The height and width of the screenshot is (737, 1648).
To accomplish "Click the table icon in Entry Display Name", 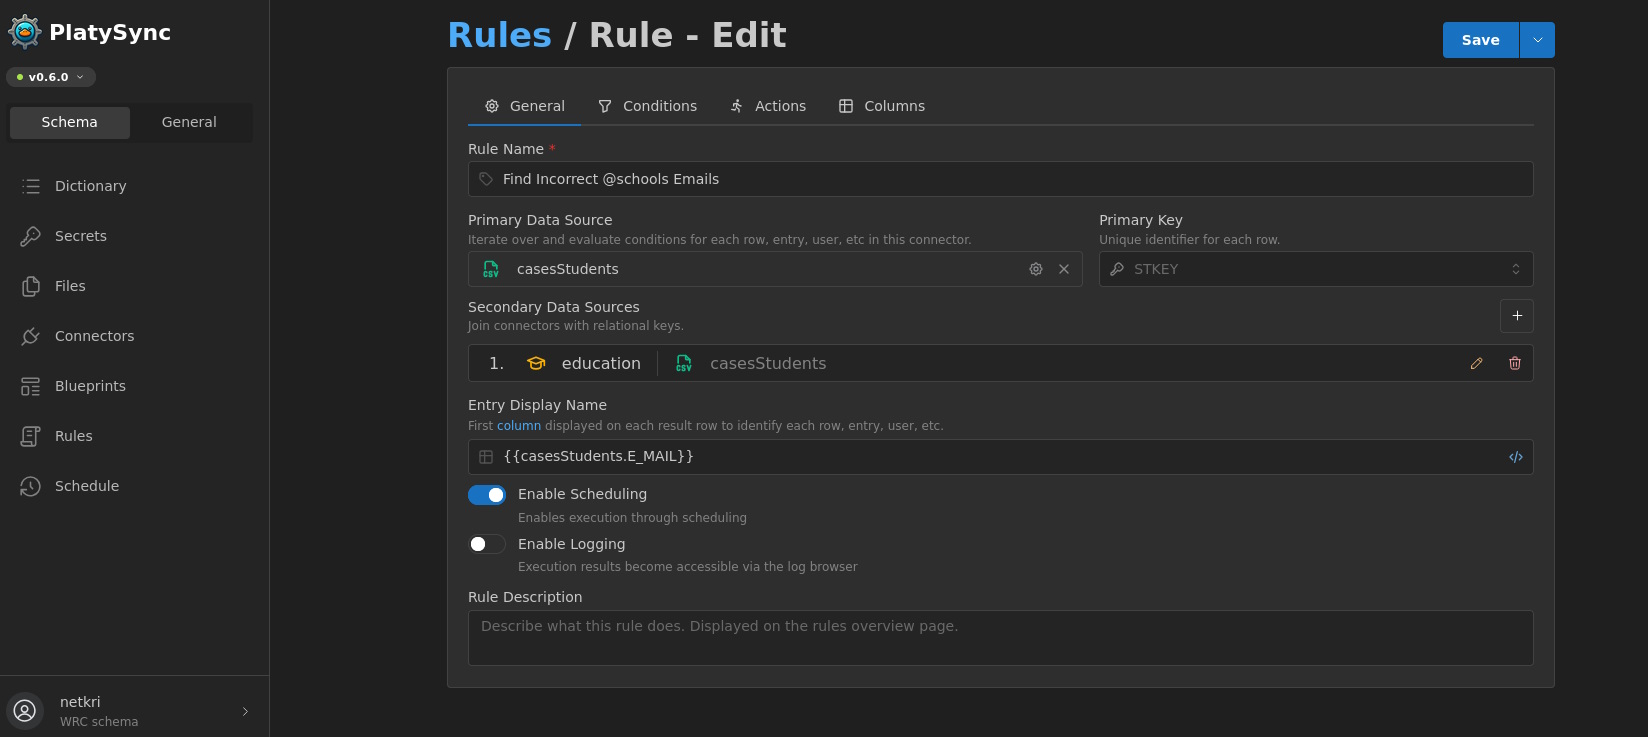I will (486, 457).
